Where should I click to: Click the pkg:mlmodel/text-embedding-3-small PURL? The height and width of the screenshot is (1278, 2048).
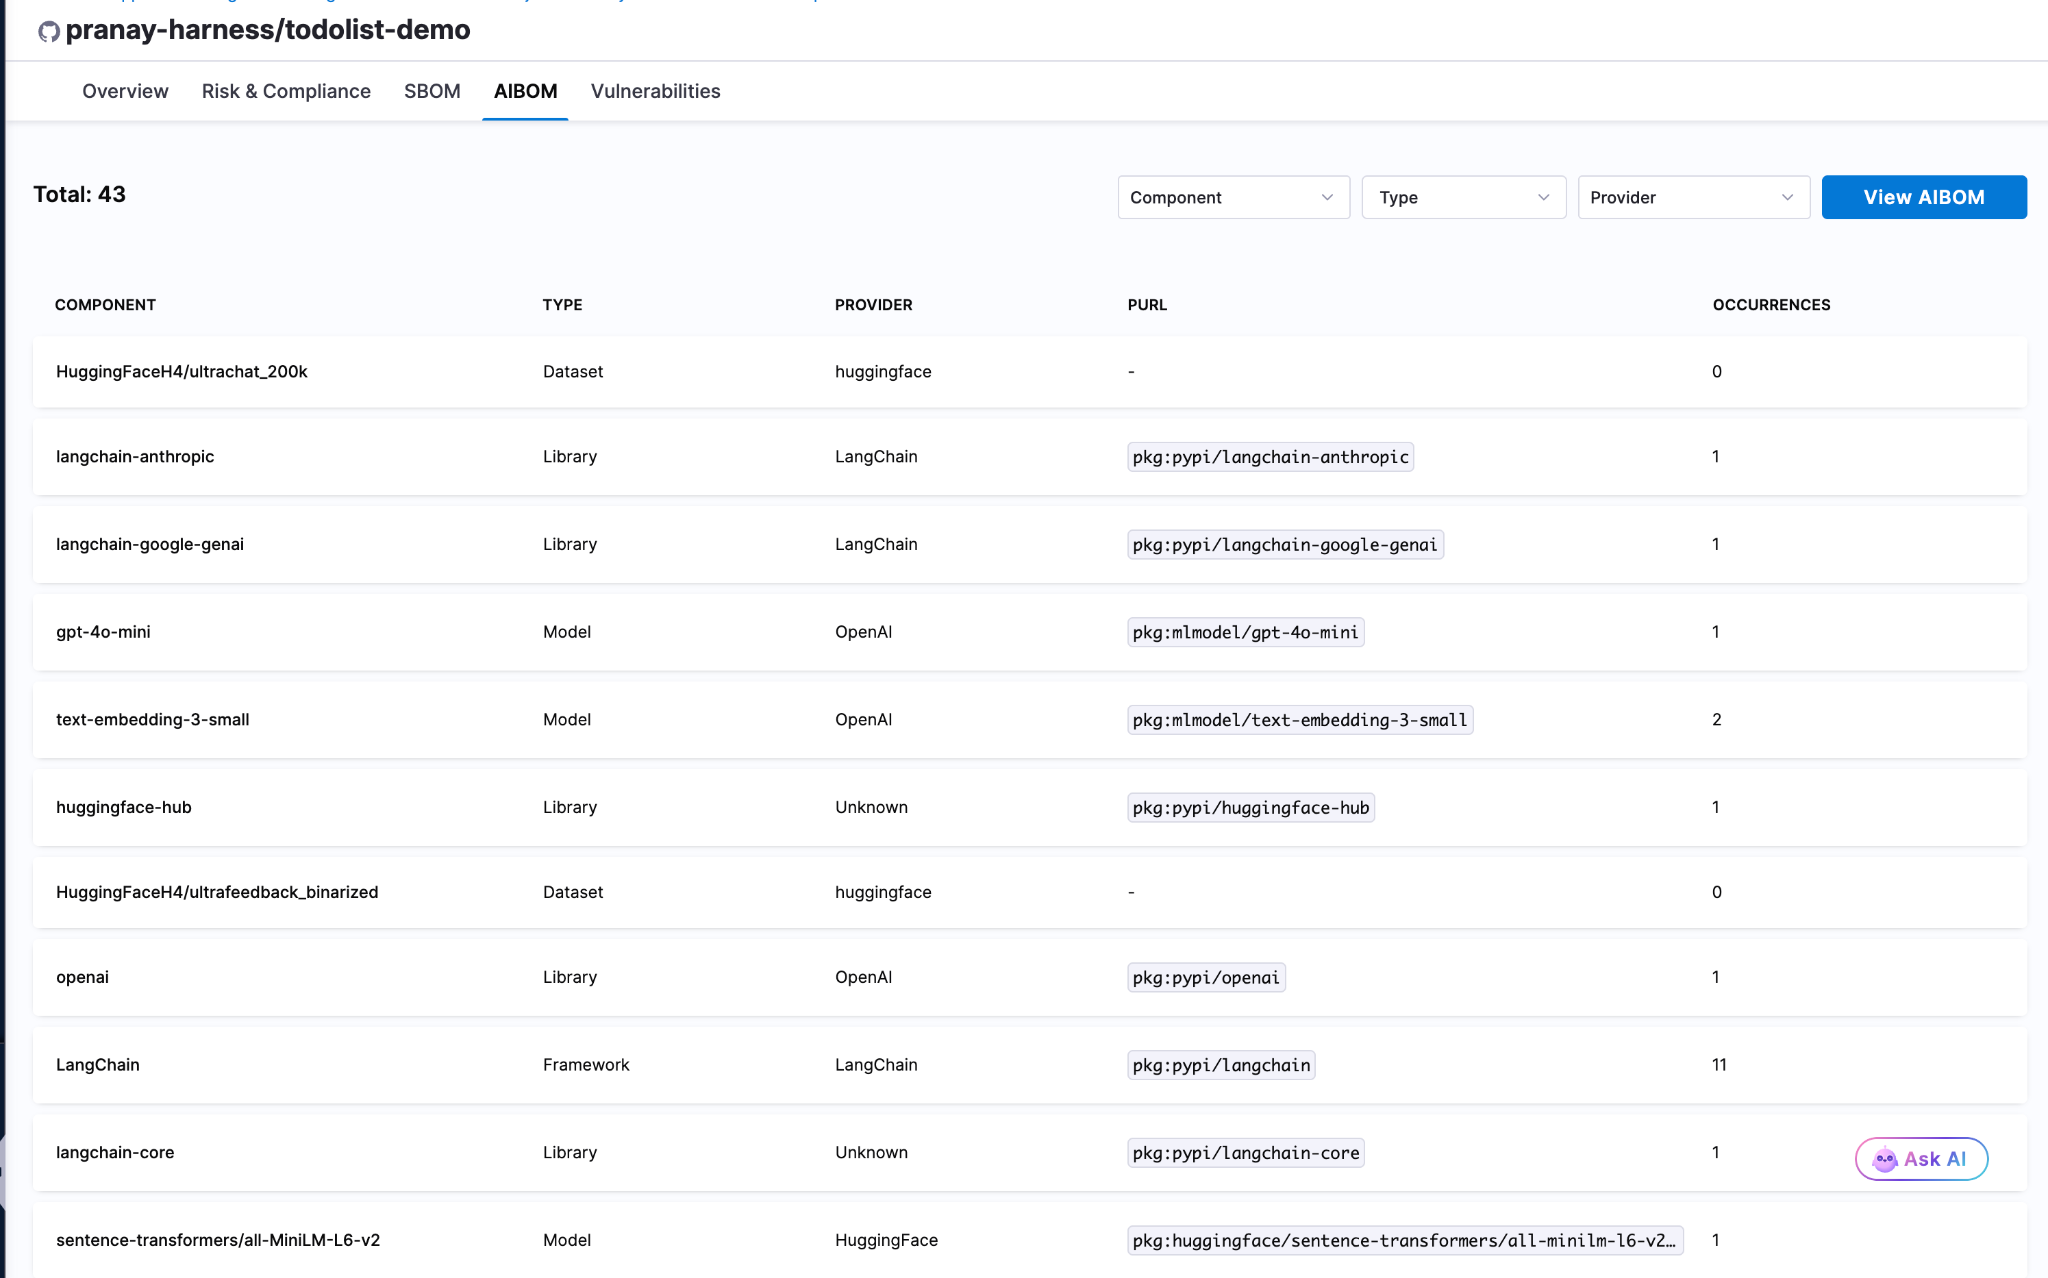1300,720
